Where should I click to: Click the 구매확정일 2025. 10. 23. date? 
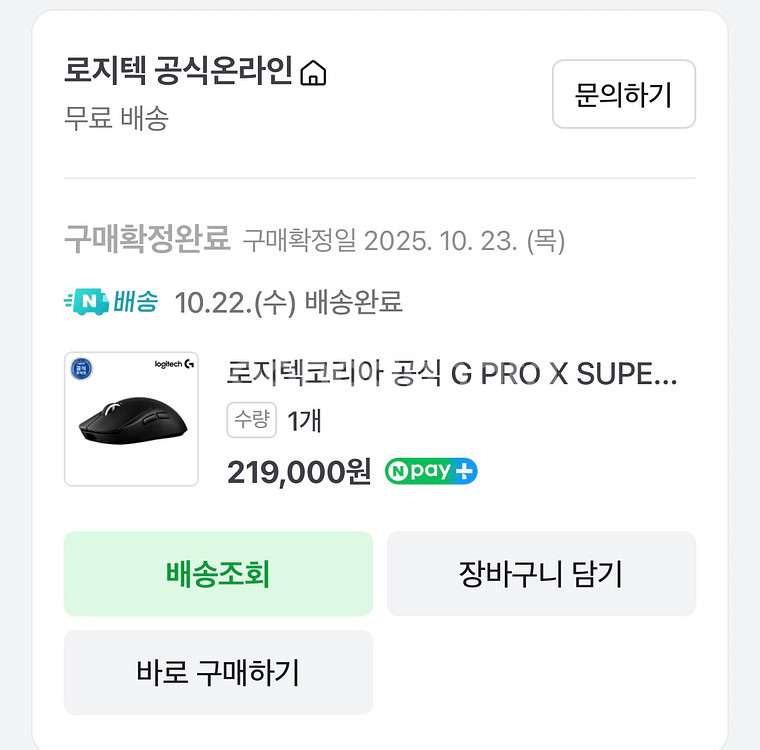(x=403, y=241)
